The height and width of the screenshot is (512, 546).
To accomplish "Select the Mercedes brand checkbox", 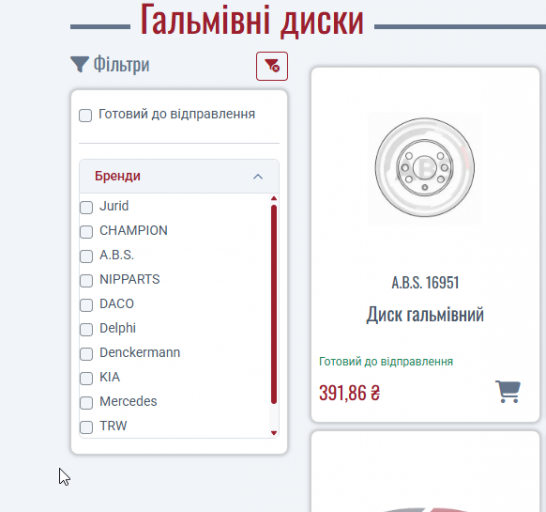I will [x=86, y=402].
